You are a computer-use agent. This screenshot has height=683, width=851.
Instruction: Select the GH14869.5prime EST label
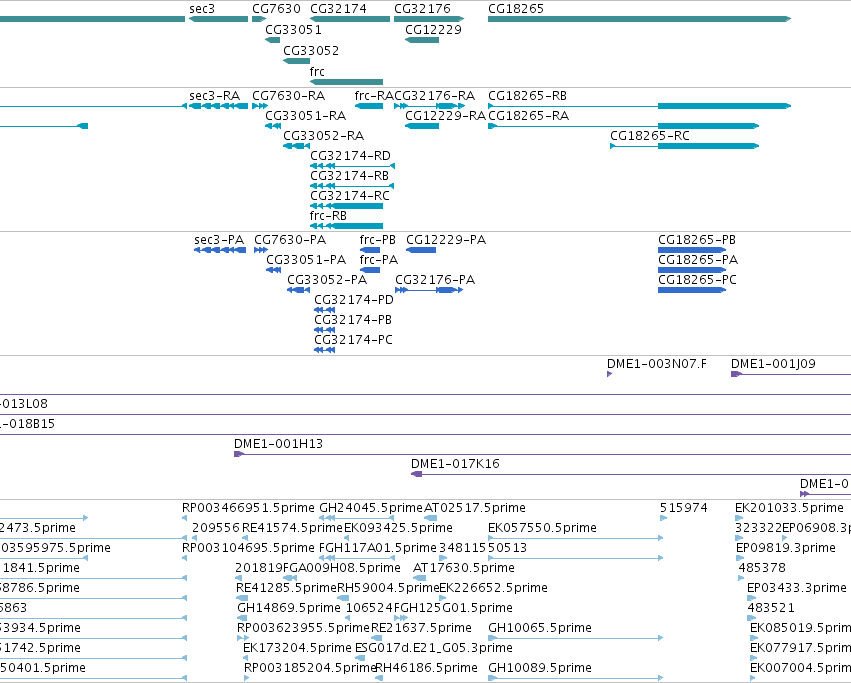pyautogui.click(x=289, y=608)
